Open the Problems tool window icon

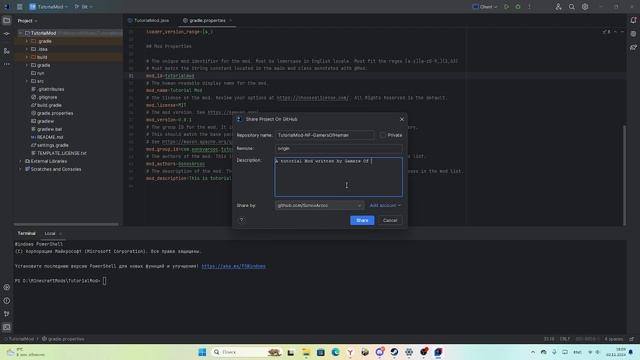point(7,300)
